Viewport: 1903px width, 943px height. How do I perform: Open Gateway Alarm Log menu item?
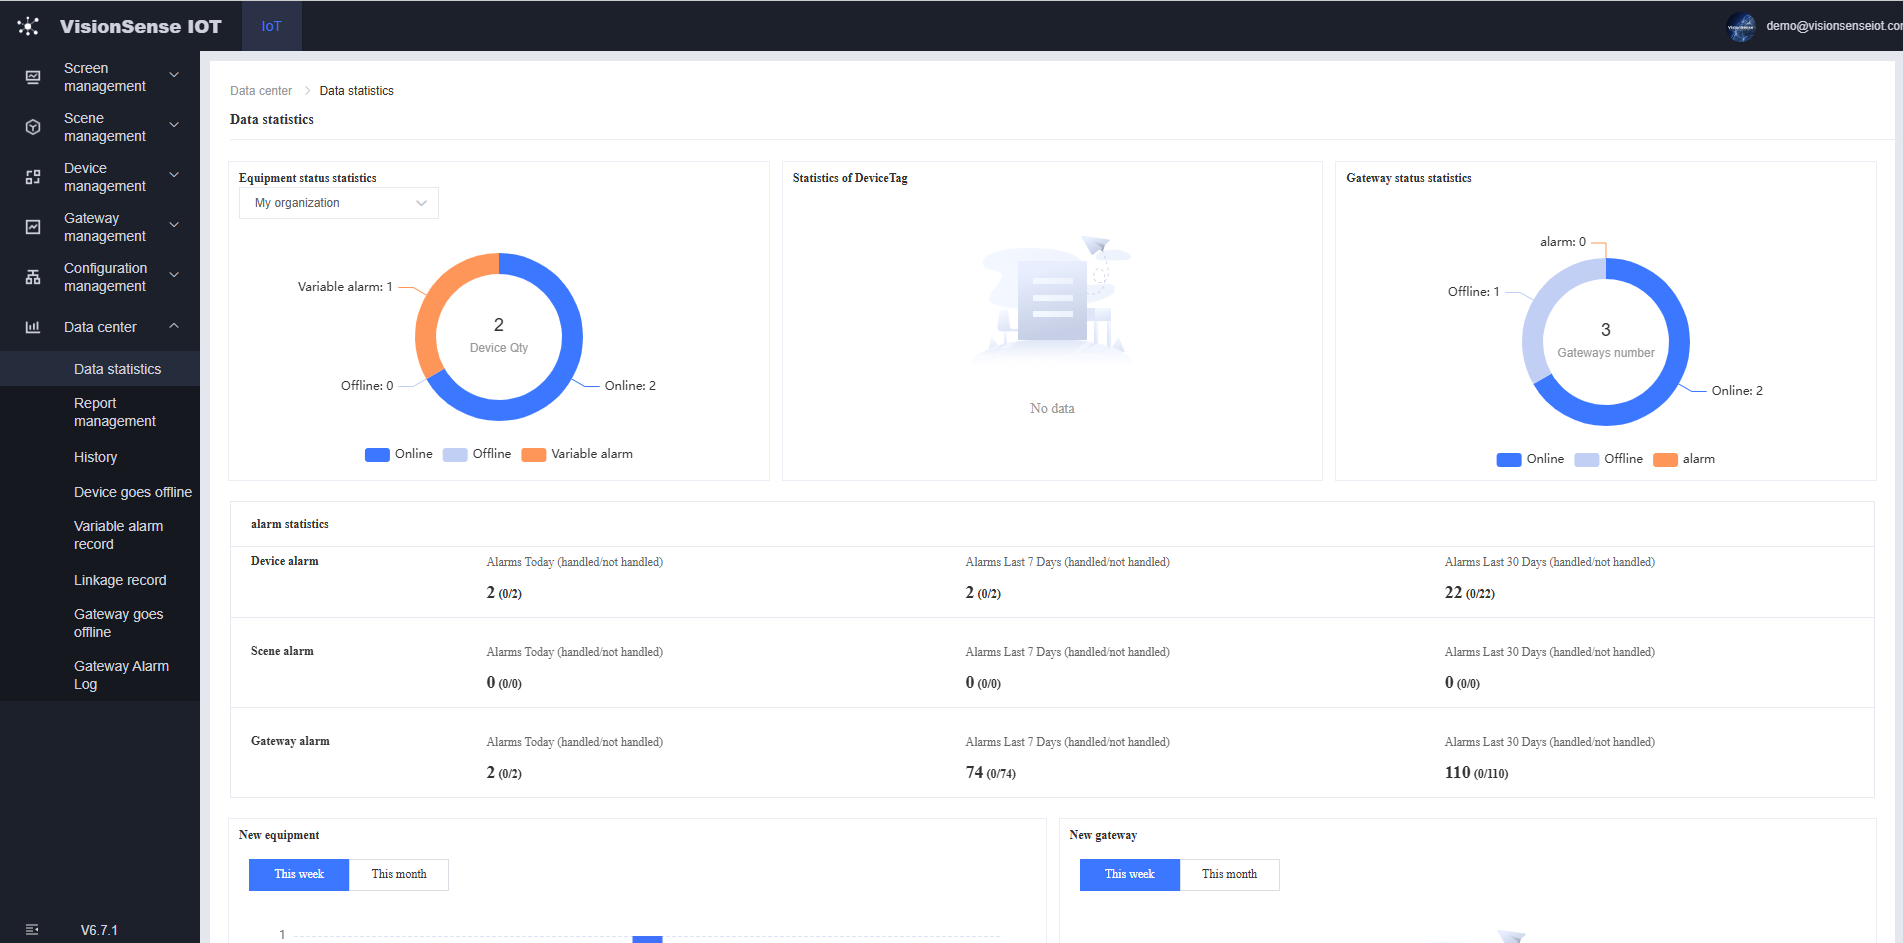tap(100, 675)
